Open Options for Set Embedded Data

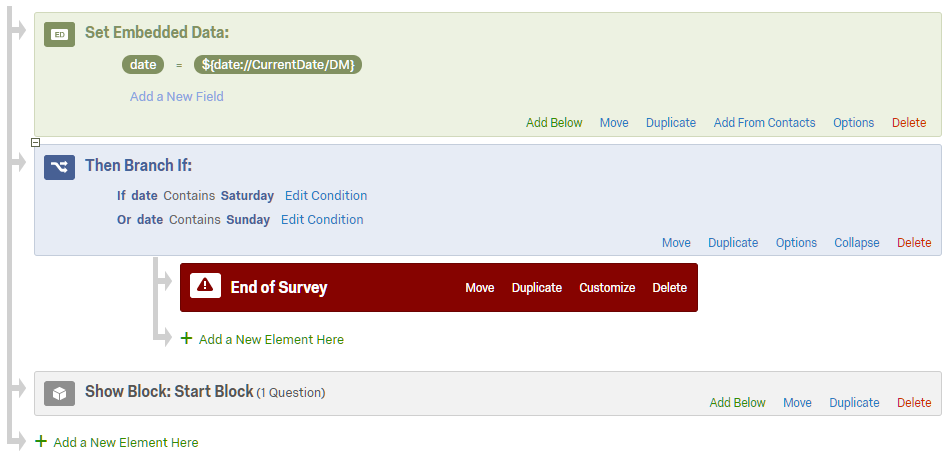click(x=853, y=123)
